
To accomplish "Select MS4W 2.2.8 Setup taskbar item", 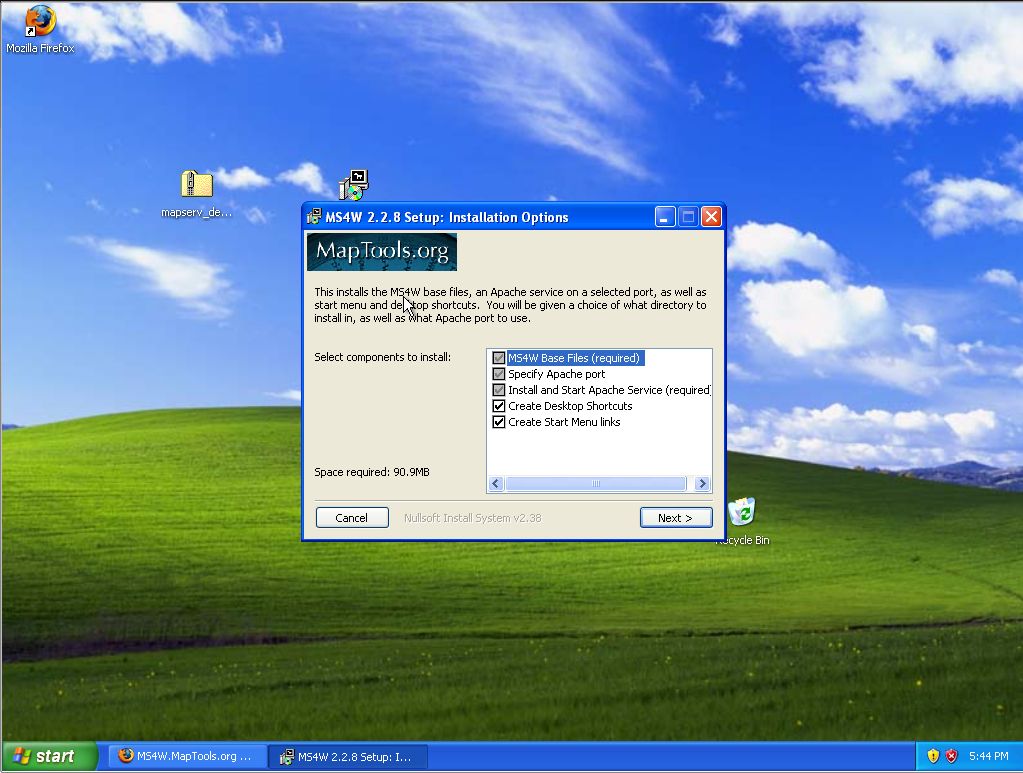I will click(348, 756).
